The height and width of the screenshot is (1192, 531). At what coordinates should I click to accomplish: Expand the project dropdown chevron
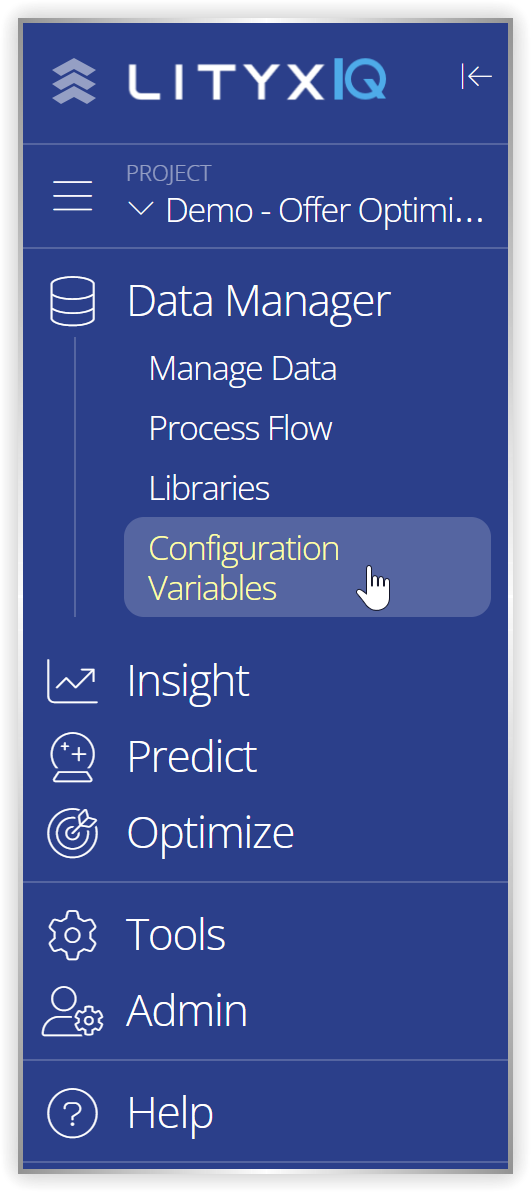141,209
